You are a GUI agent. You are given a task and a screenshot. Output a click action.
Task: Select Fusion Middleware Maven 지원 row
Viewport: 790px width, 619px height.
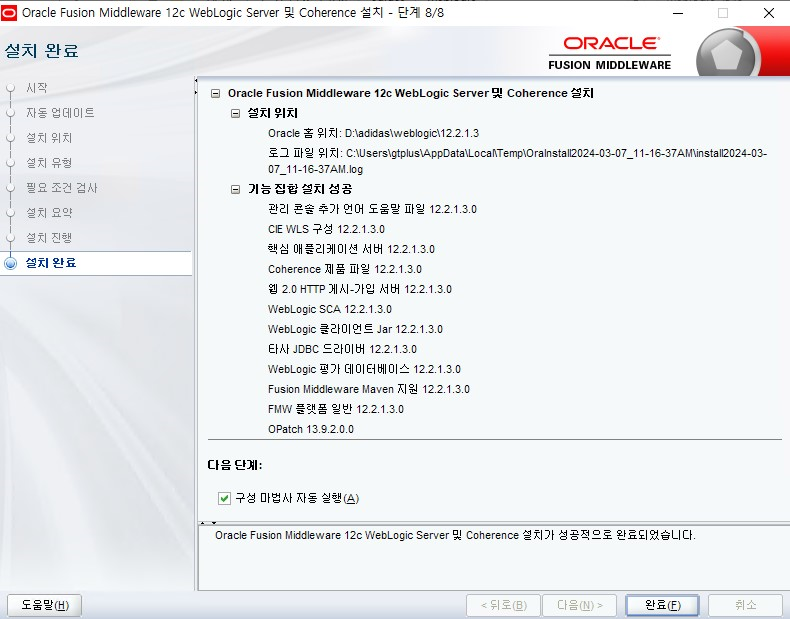coord(369,389)
